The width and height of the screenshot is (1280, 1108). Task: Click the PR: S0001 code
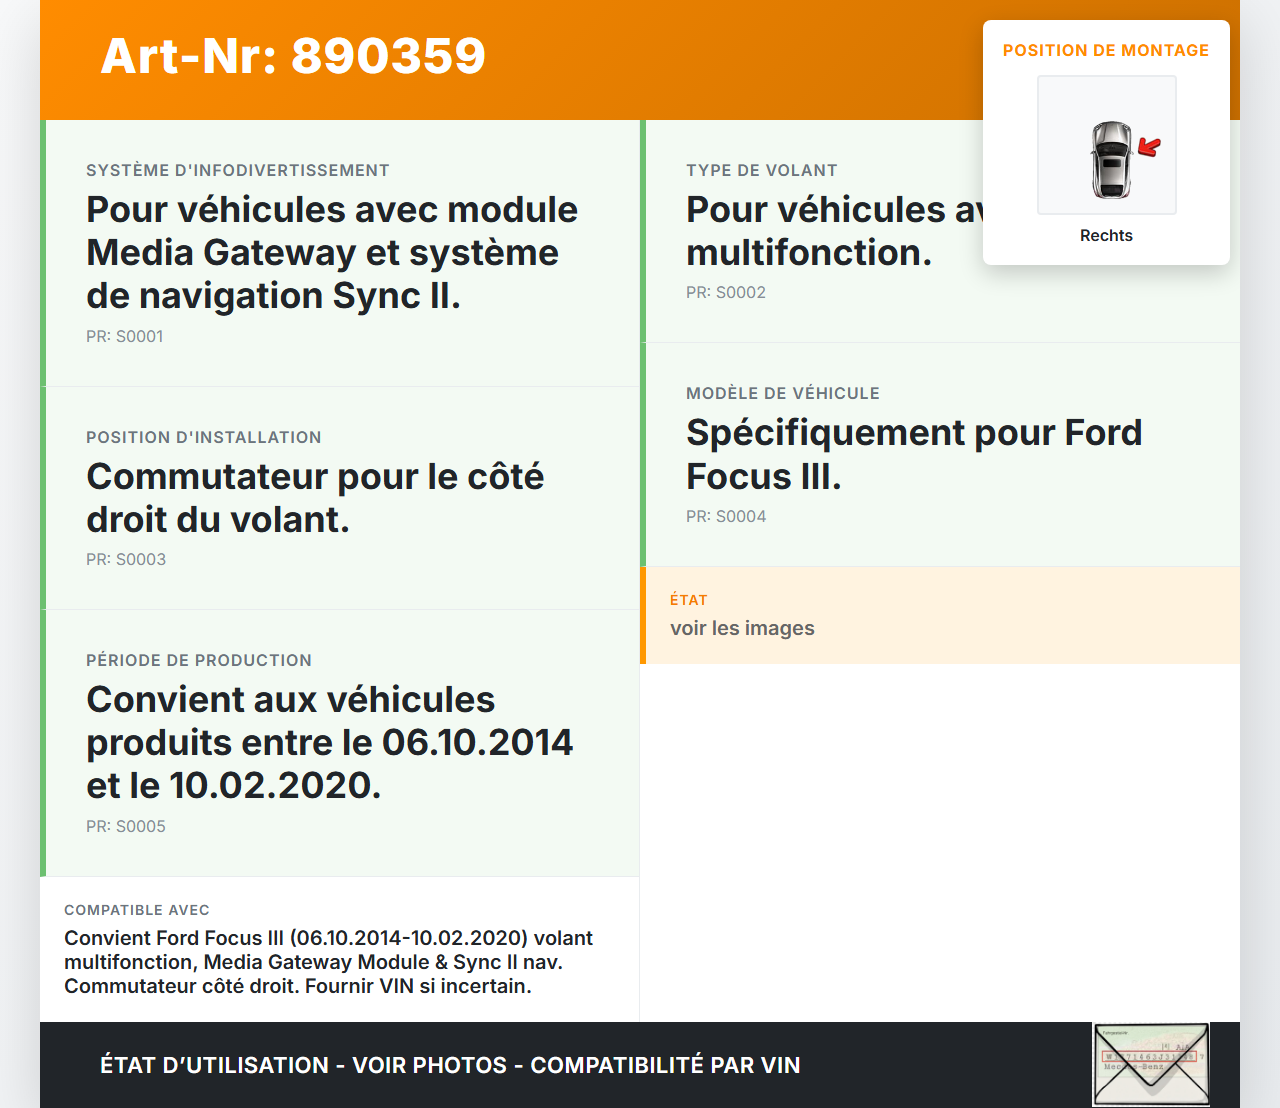coord(125,337)
